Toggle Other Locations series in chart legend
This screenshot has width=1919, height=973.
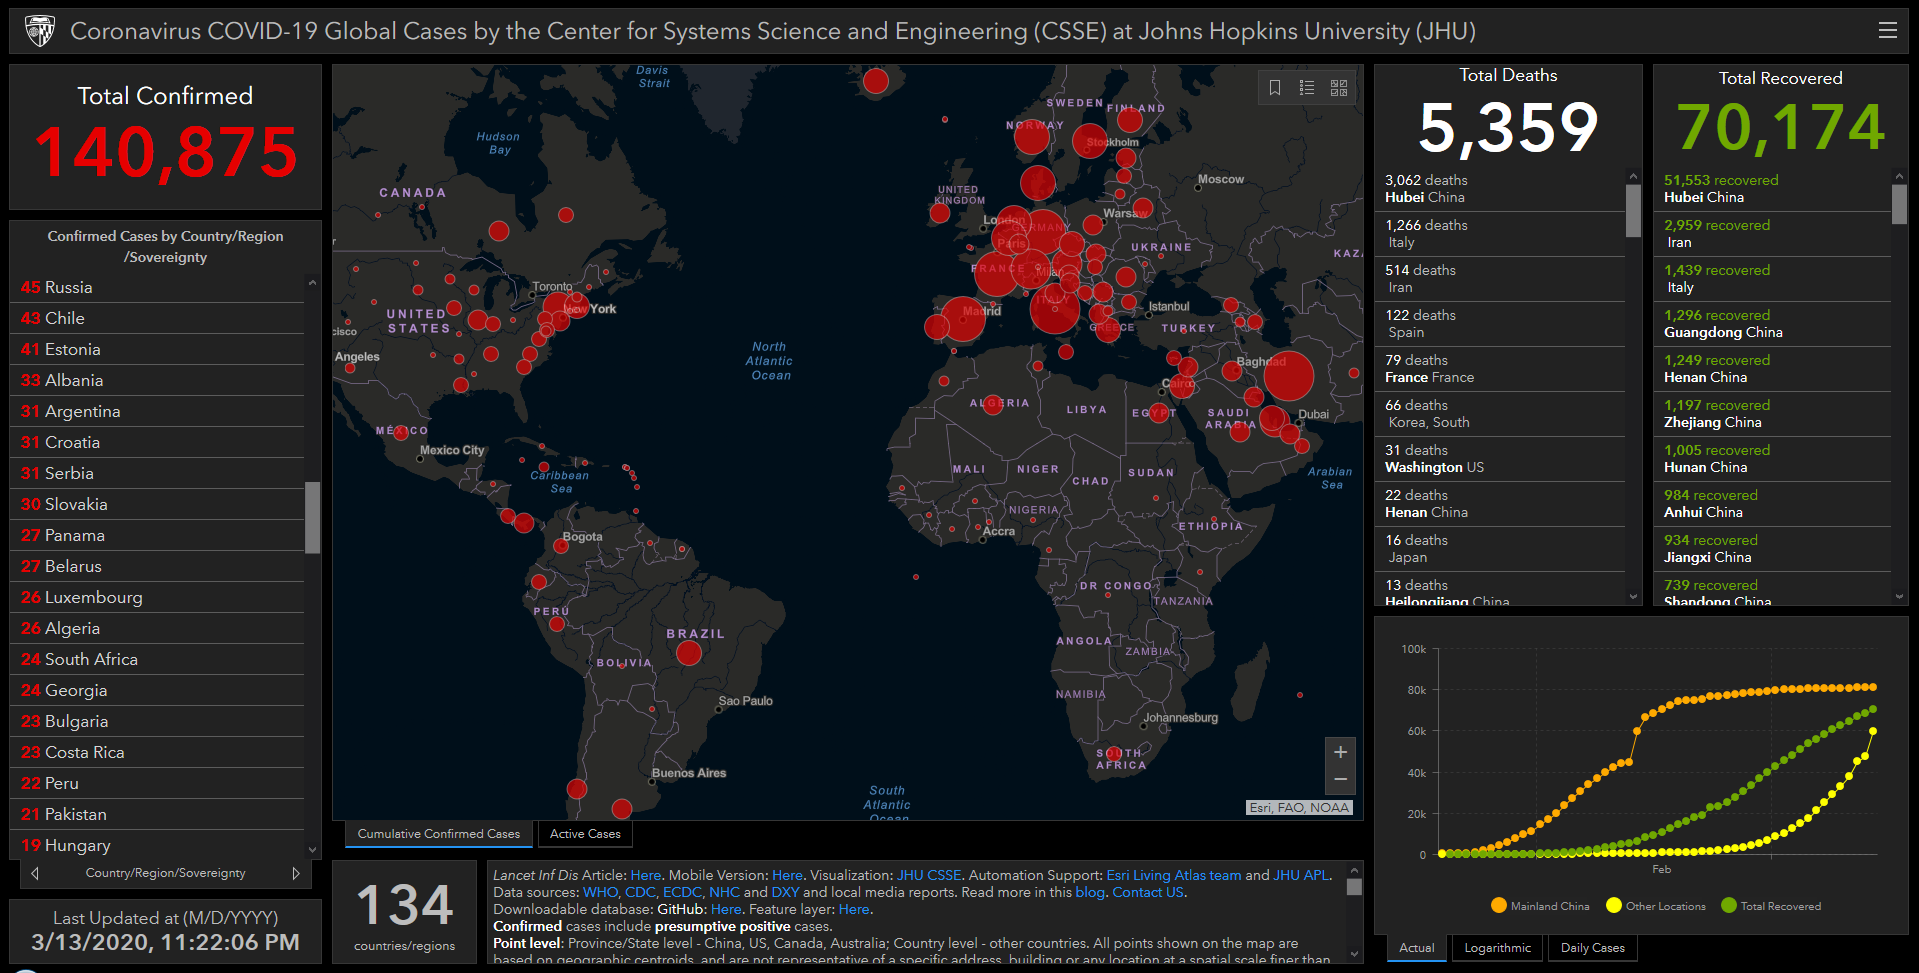[x=1656, y=906]
